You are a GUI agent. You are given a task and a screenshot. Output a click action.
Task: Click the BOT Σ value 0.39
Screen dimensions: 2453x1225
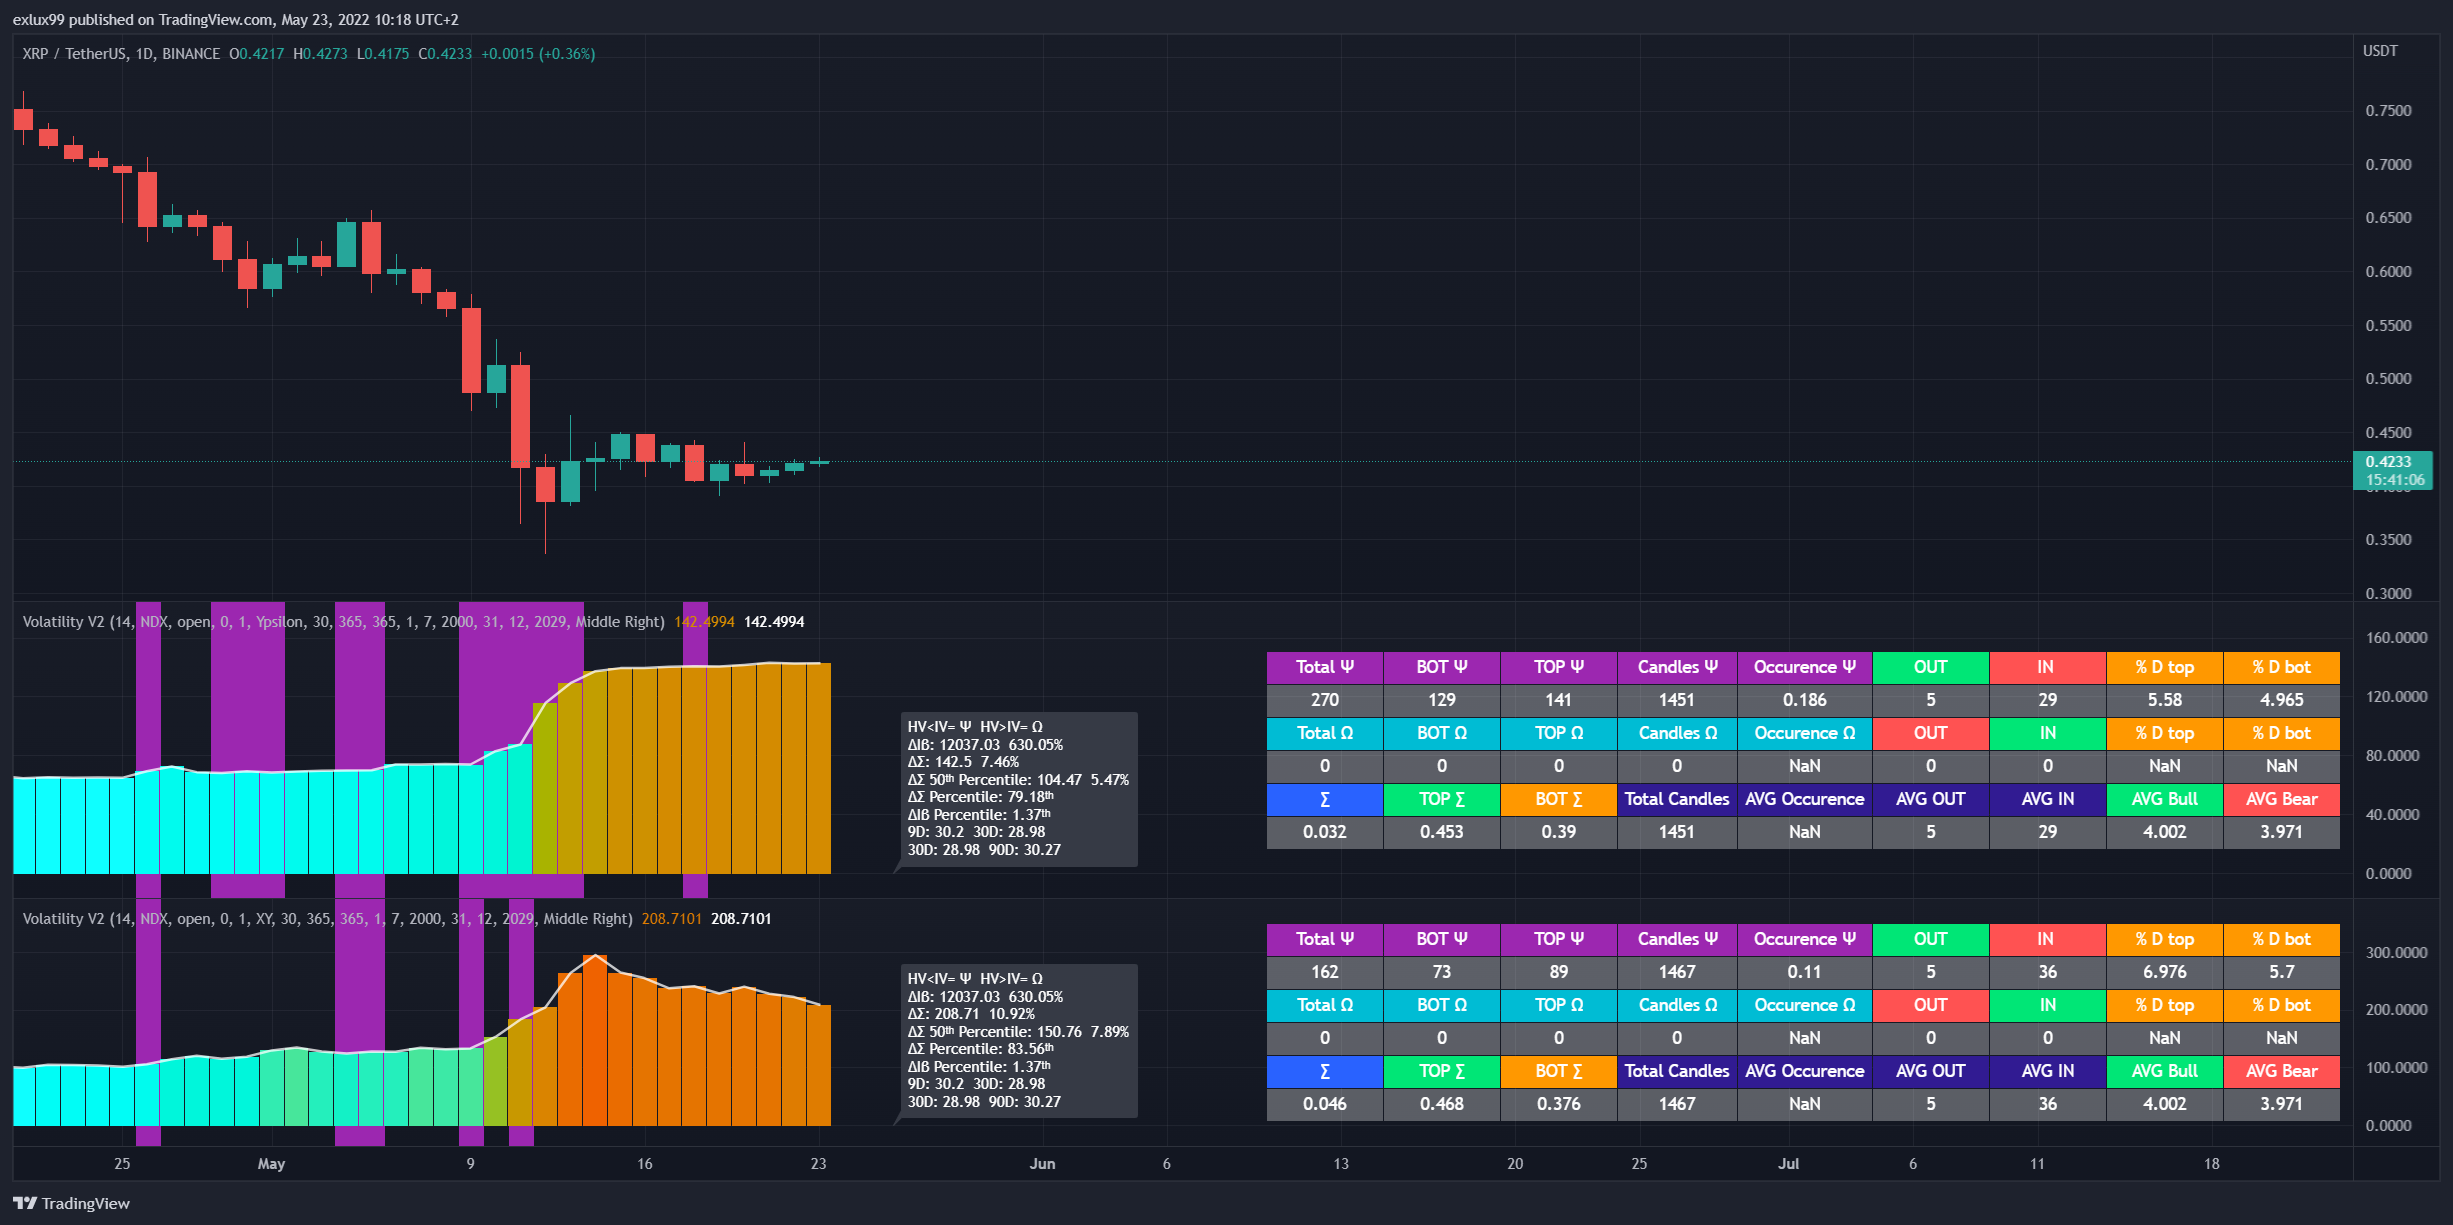(x=1559, y=832)
